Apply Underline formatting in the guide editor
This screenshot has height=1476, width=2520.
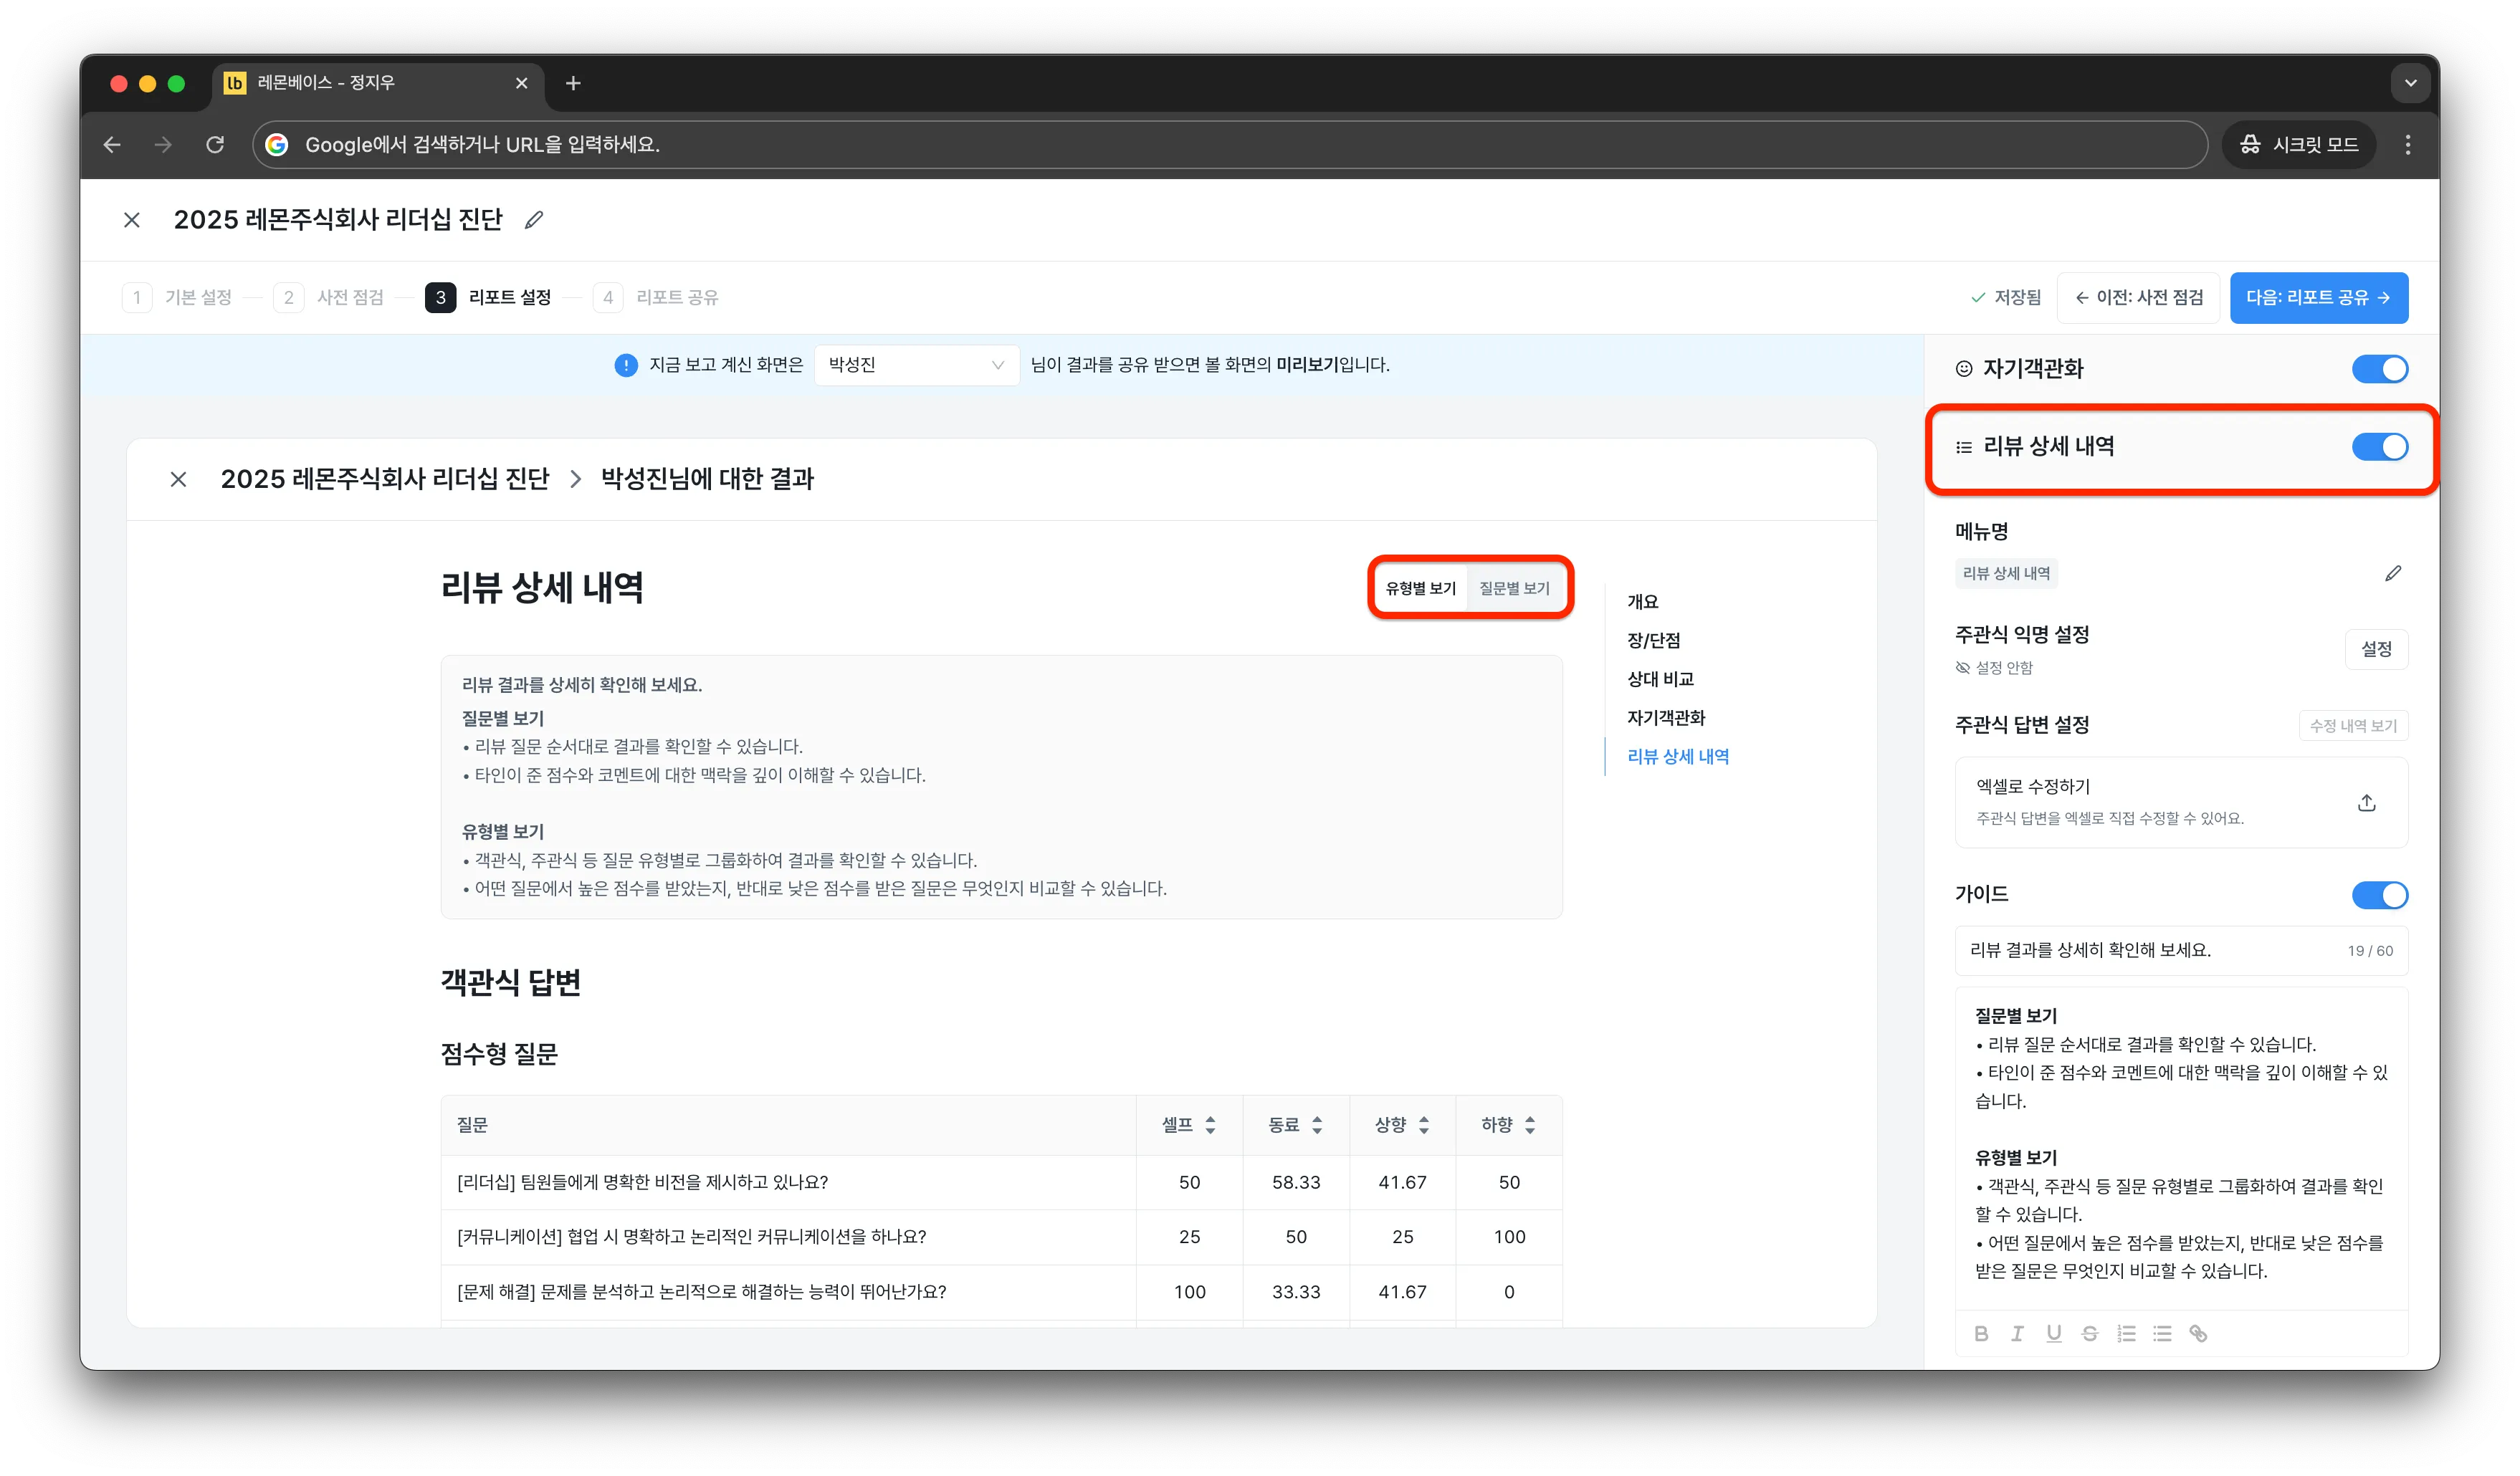pyautogui.click(x=2053, y=1334)
